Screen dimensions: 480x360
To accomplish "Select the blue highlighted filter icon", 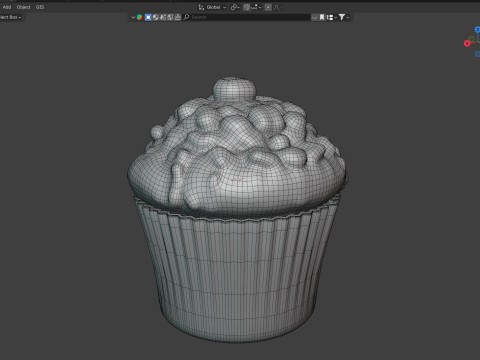I will coord(148,17).
